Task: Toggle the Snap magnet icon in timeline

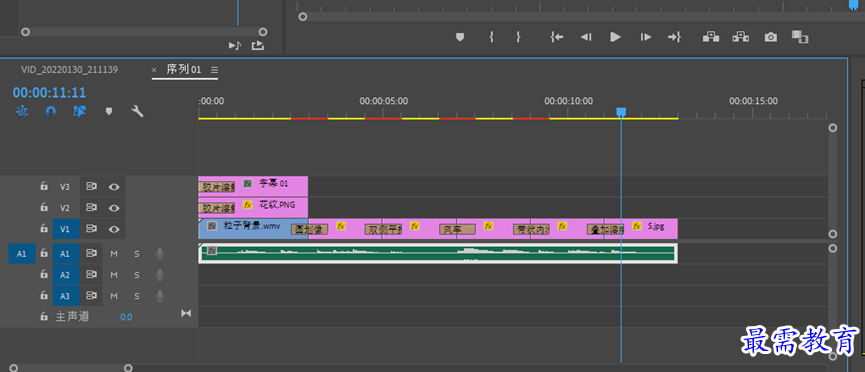Action: click(x=51, y=111)
